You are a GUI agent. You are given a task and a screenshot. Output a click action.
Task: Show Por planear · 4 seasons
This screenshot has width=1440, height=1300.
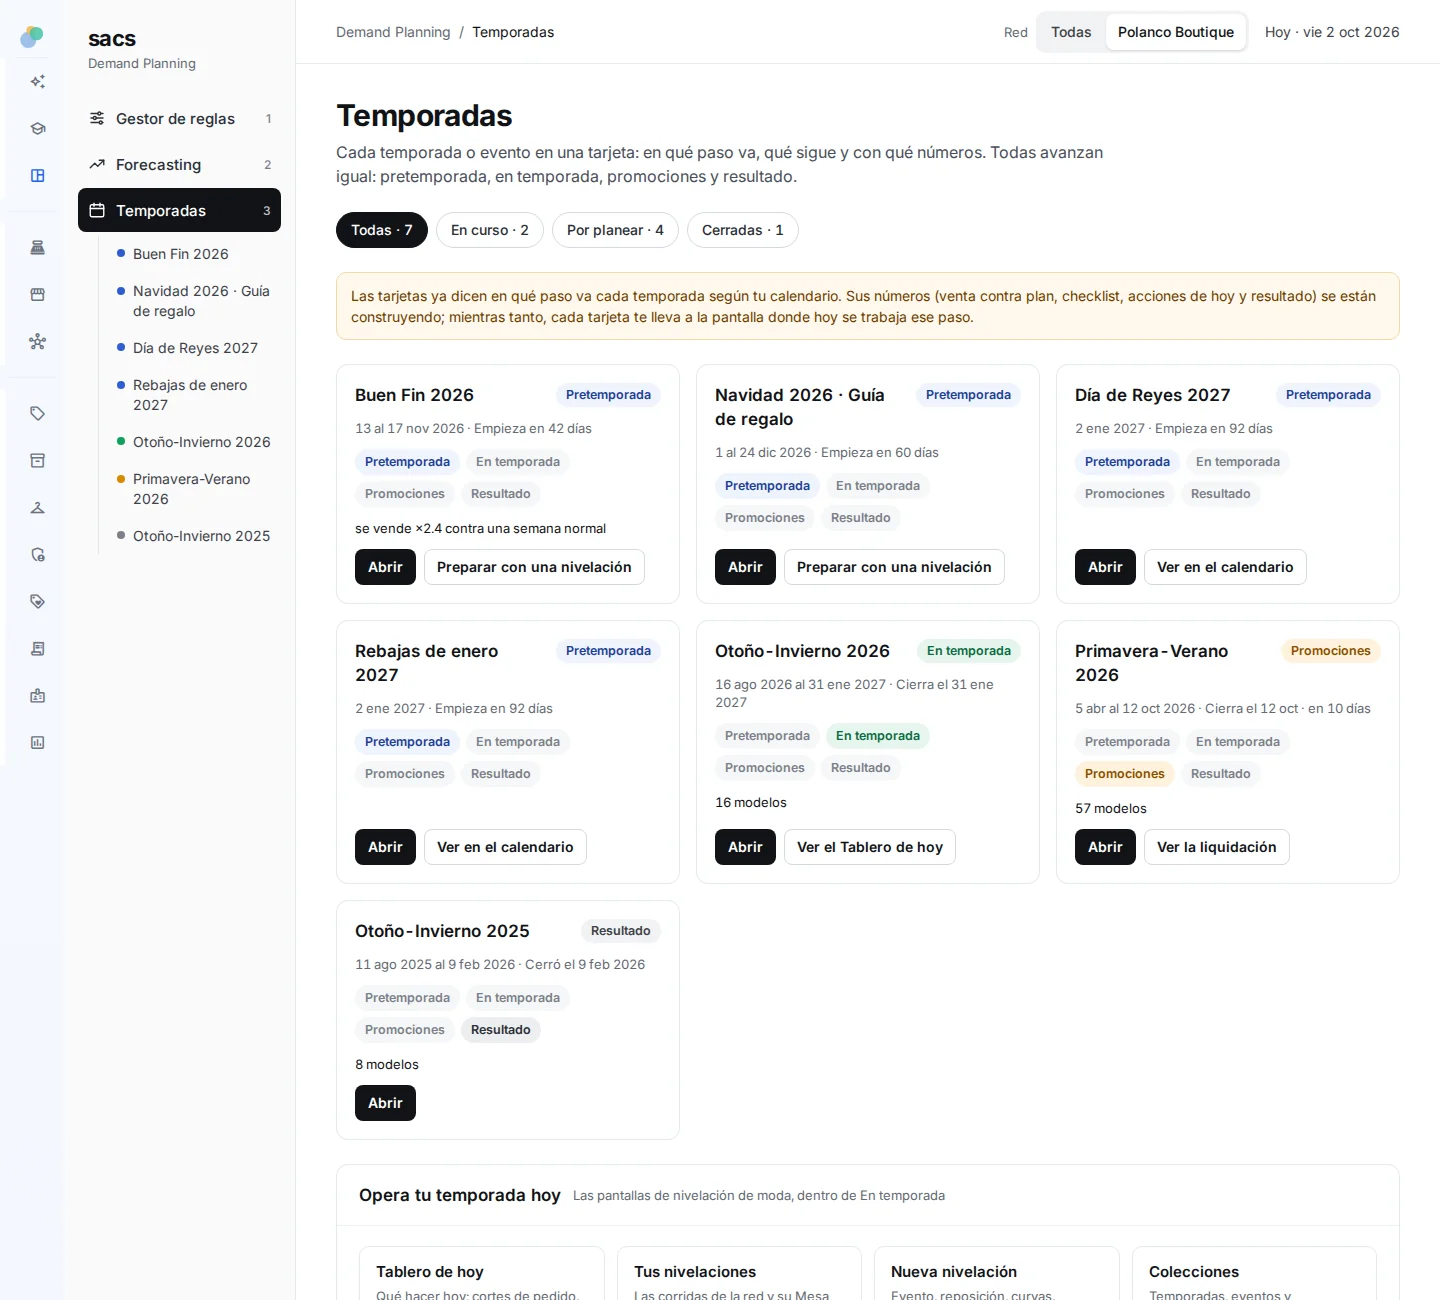tap(615, 230)
